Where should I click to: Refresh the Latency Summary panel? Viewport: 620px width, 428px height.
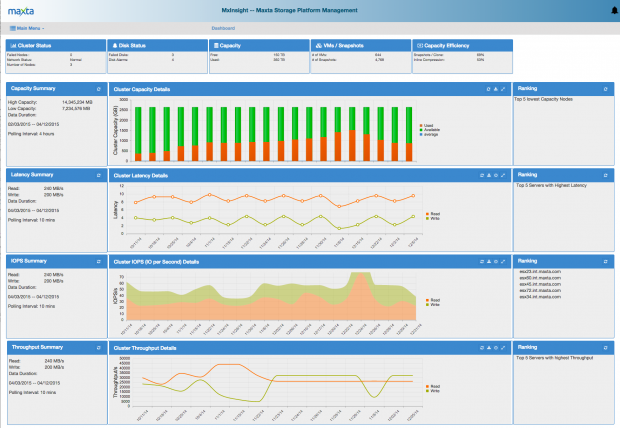click(x=98, y=175)
